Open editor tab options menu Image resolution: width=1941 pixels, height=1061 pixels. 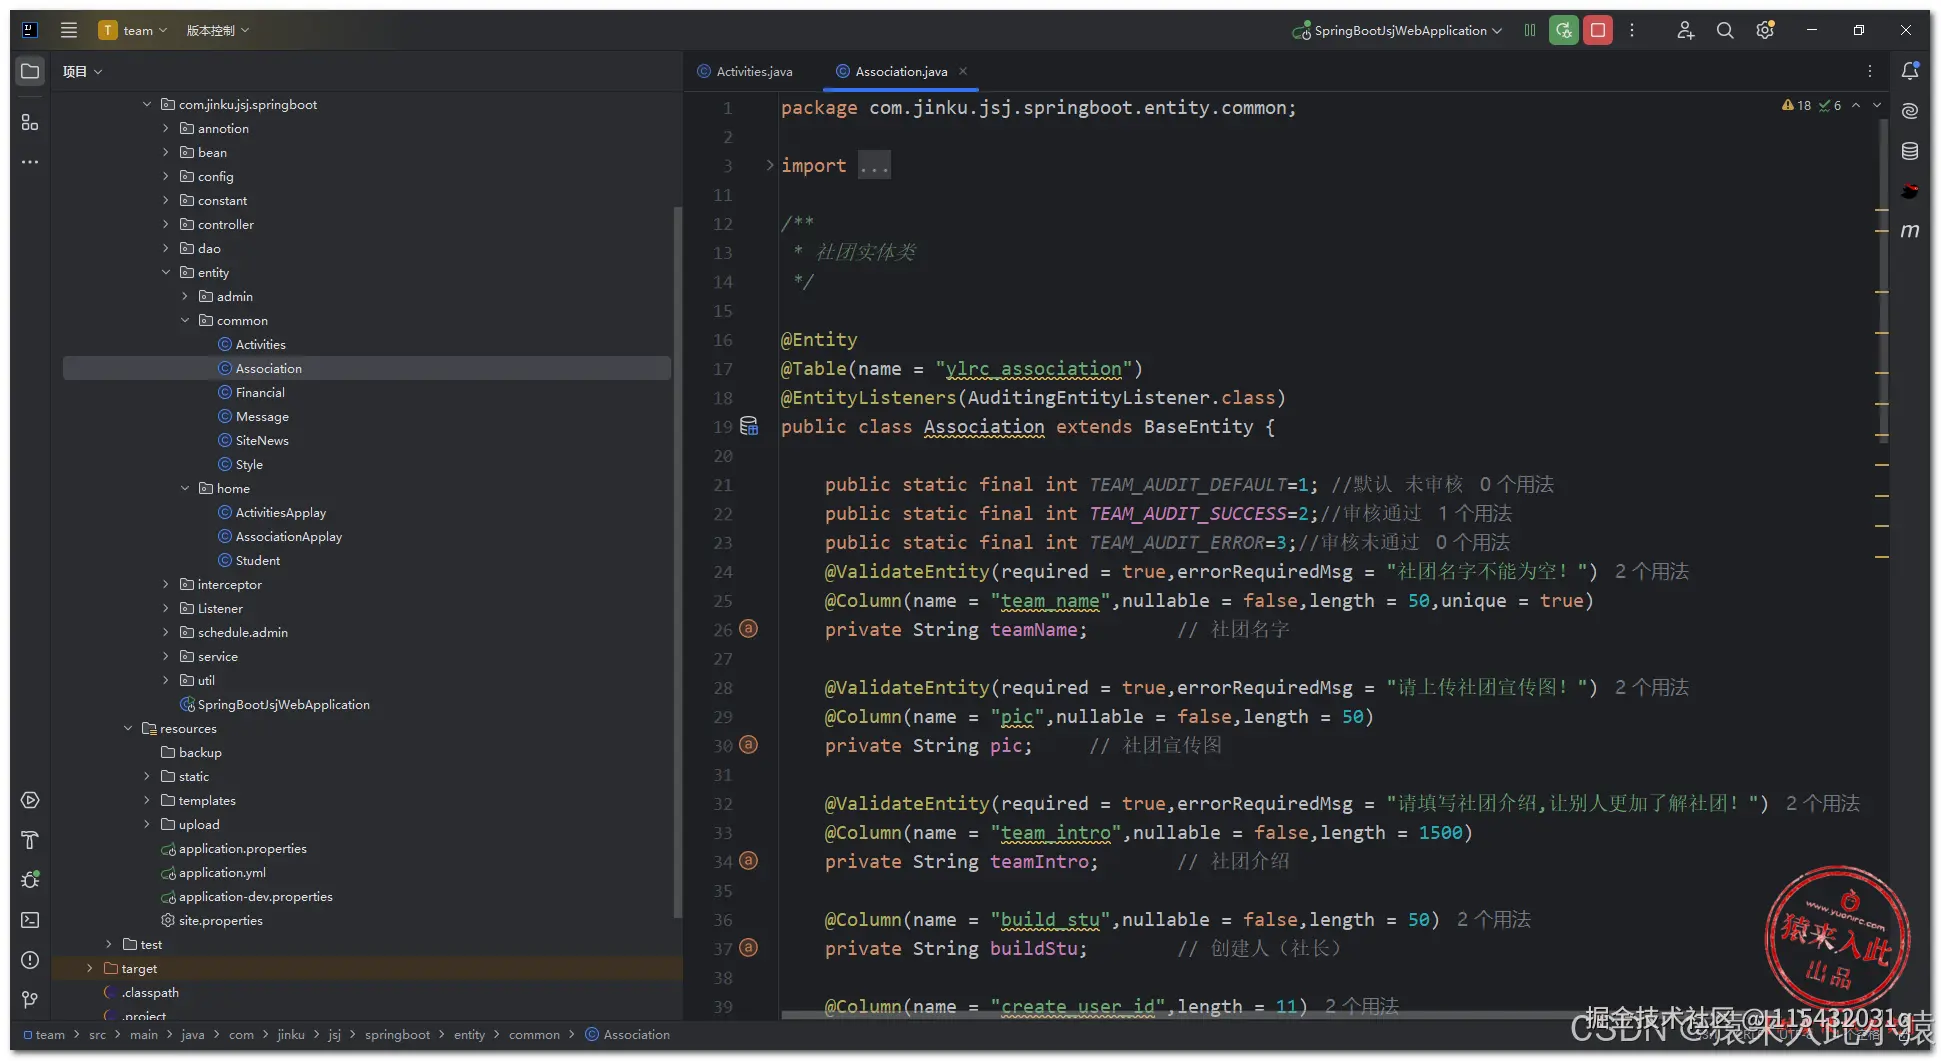coord(1870,71)
